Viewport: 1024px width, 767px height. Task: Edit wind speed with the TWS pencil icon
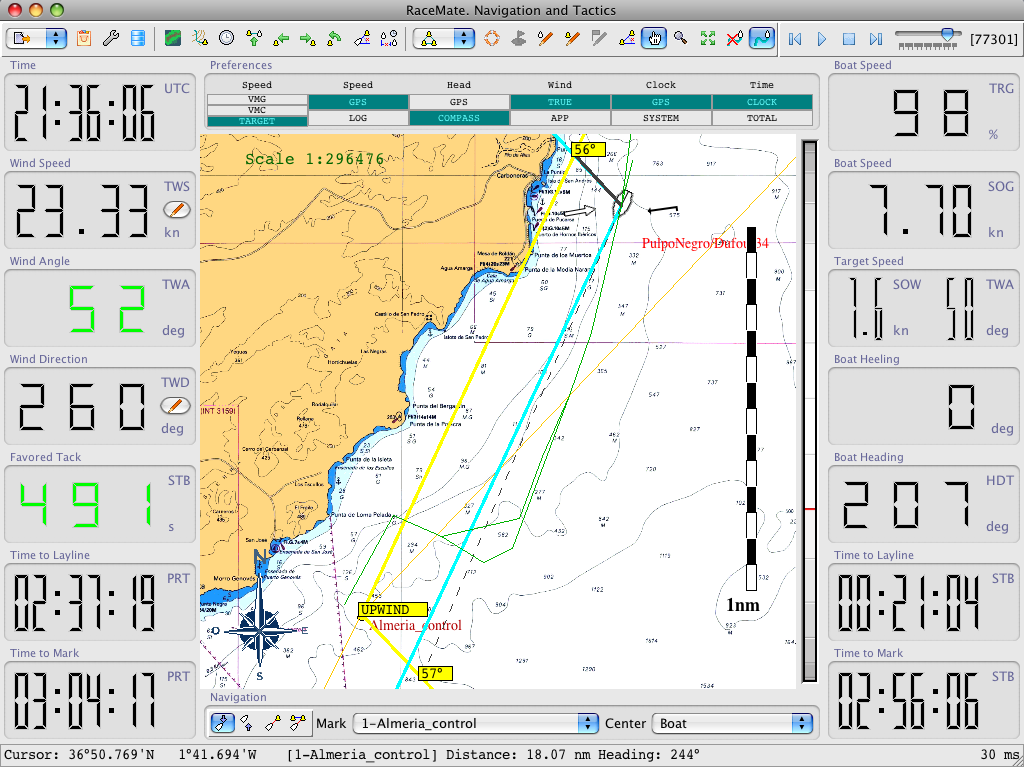tap(176, 210)
